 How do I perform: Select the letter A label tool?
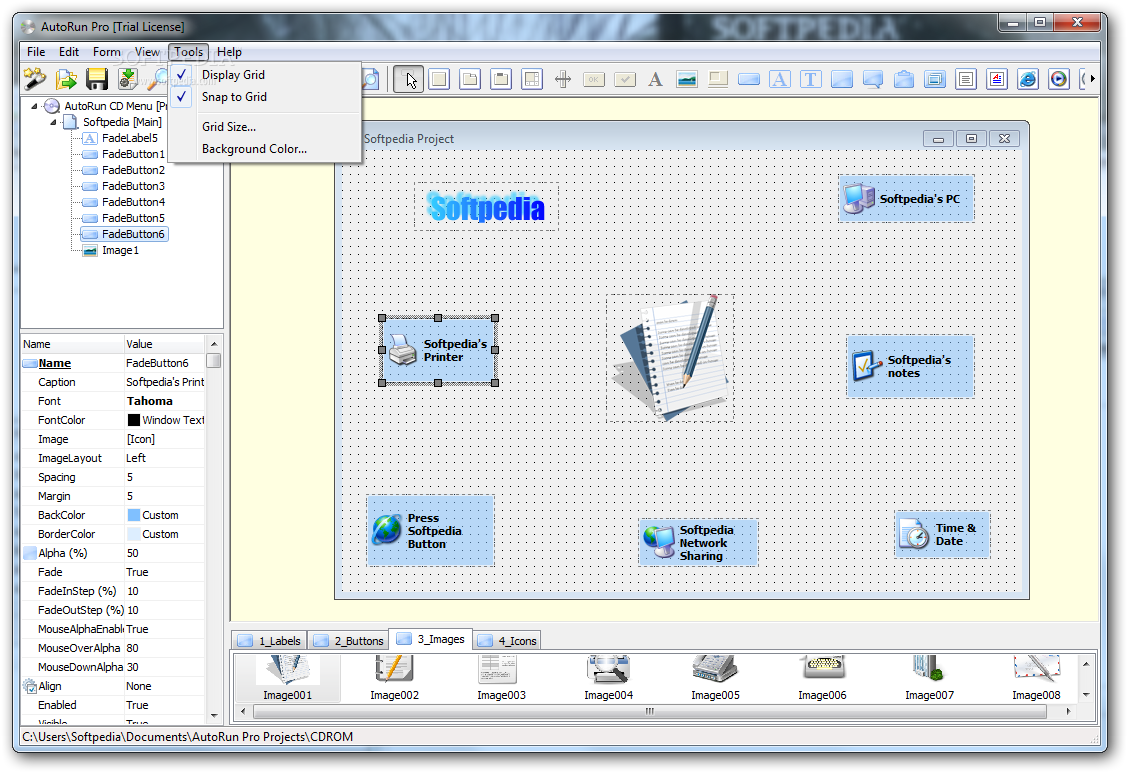tap(655, 79)
